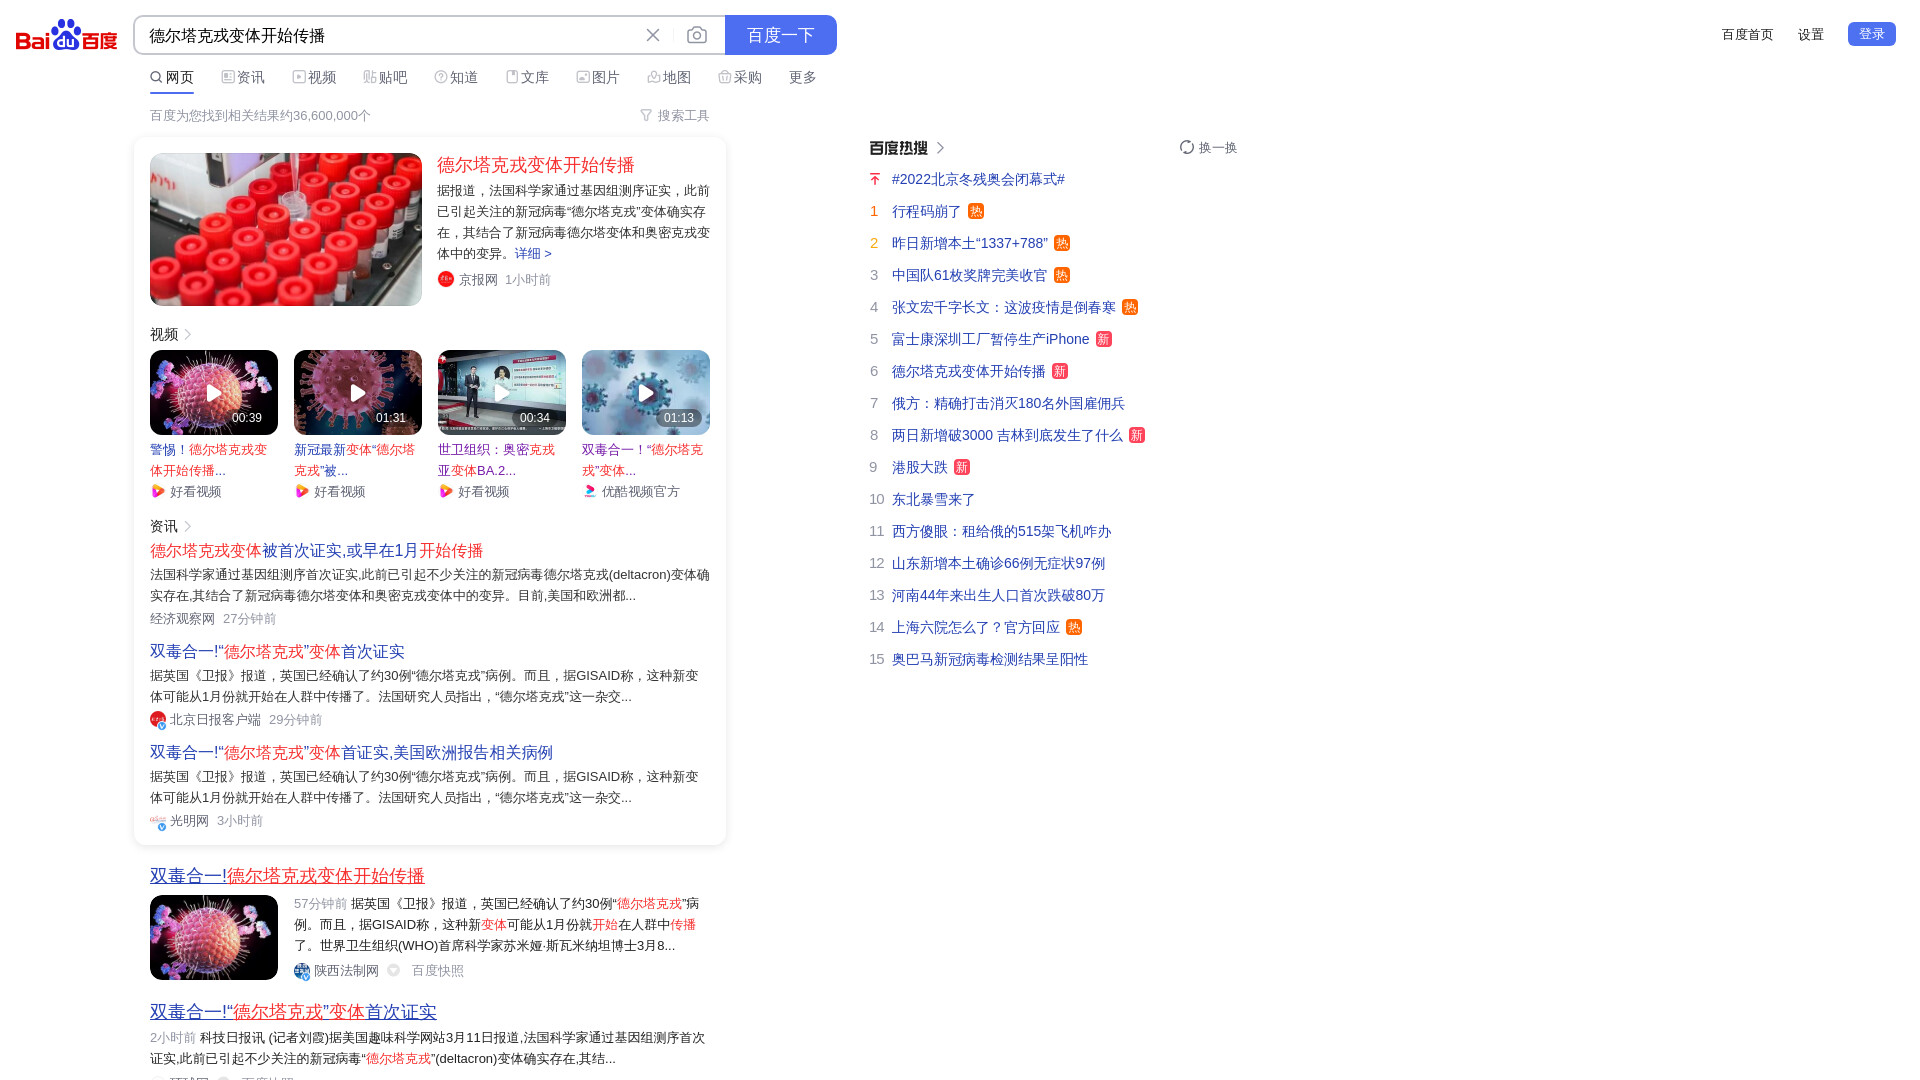Open hot search 中国队61枚奖牌完美收官

point(969,275)
